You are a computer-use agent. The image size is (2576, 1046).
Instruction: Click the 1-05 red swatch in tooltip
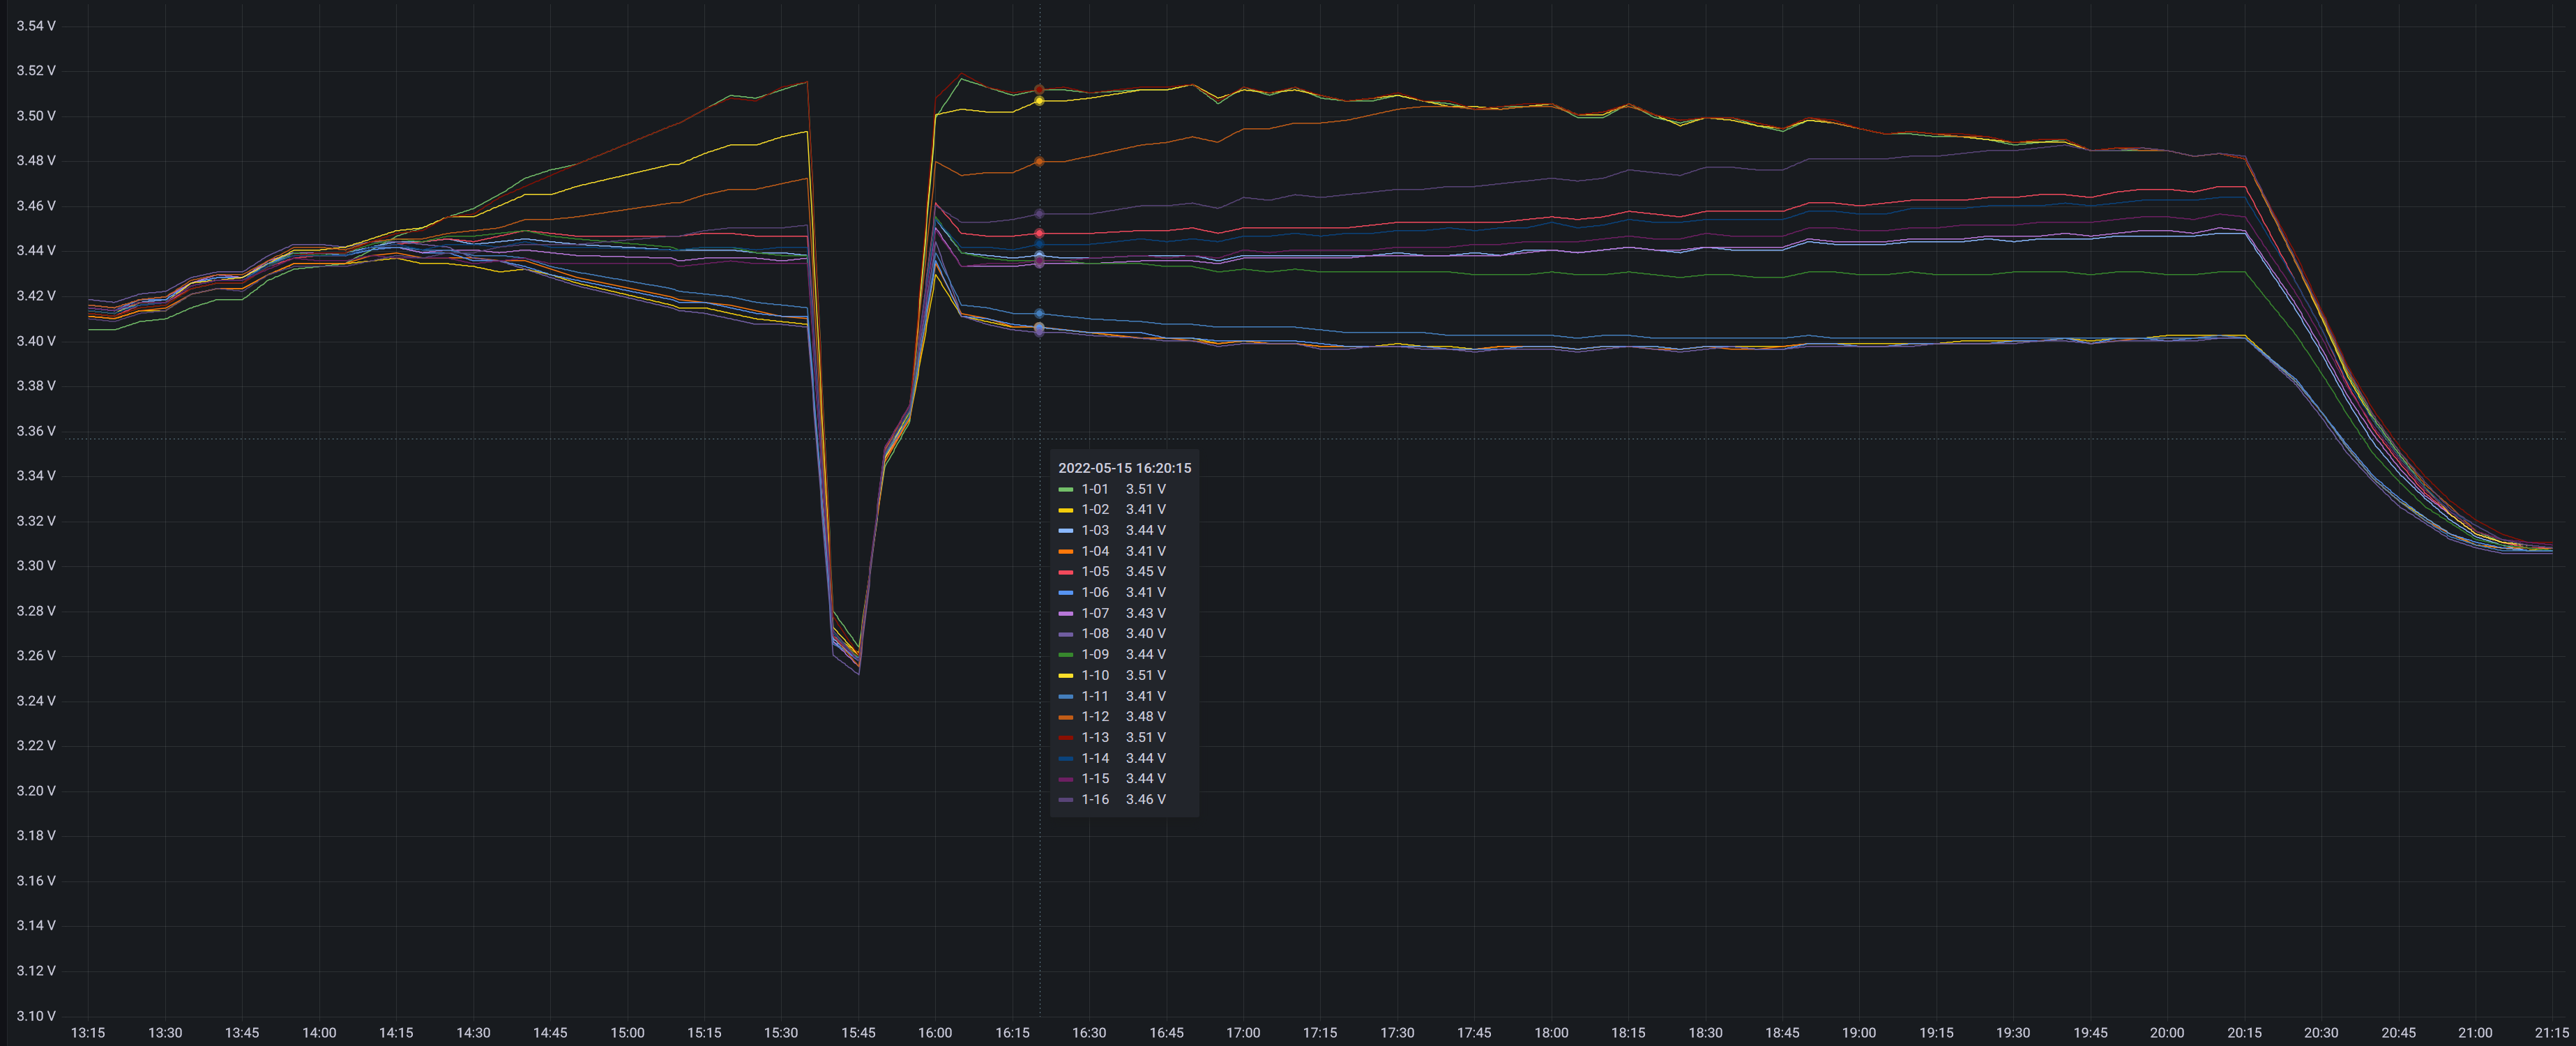coord(1065,572)
